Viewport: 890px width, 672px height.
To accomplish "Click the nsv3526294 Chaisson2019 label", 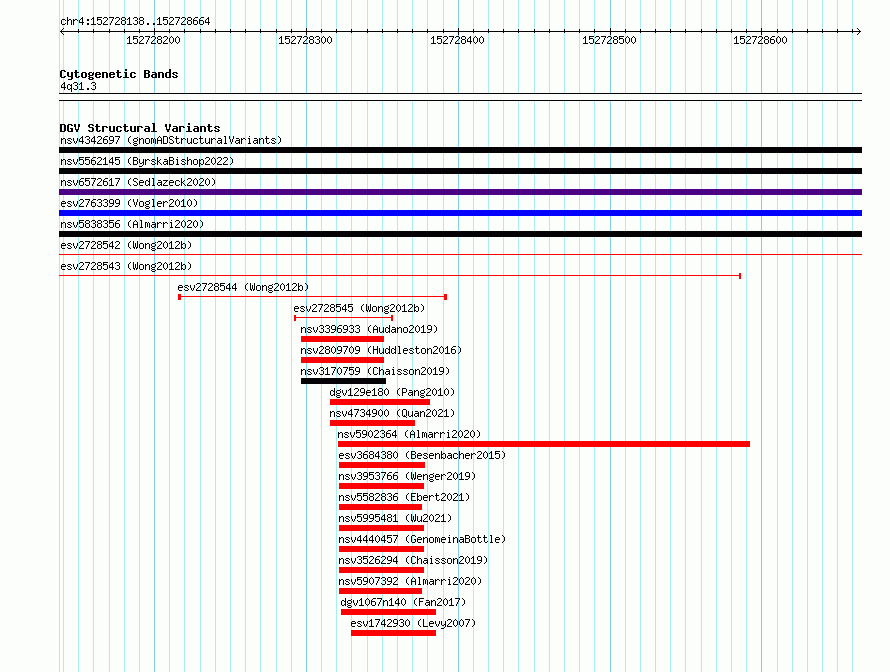I will [x=413, y=560].
